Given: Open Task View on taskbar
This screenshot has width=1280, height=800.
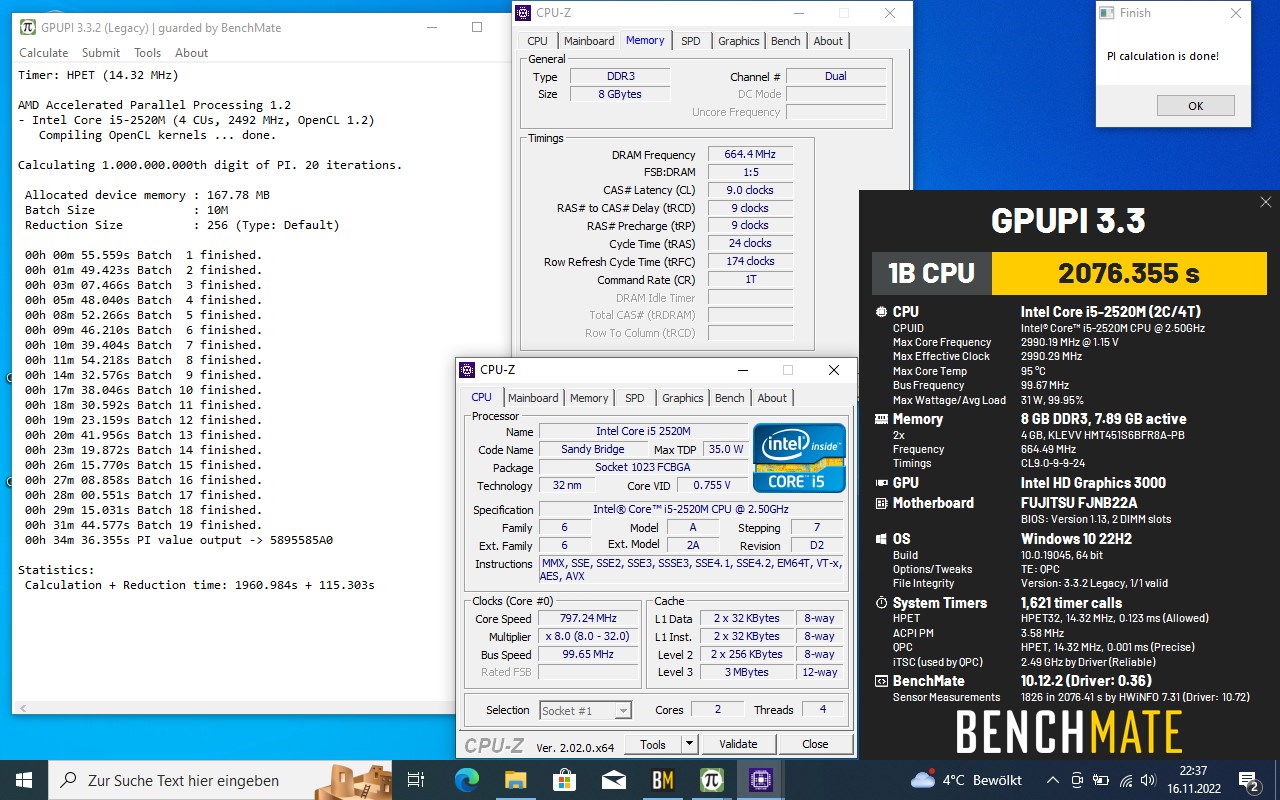Looking at the screenshot, I should point(416,780).
